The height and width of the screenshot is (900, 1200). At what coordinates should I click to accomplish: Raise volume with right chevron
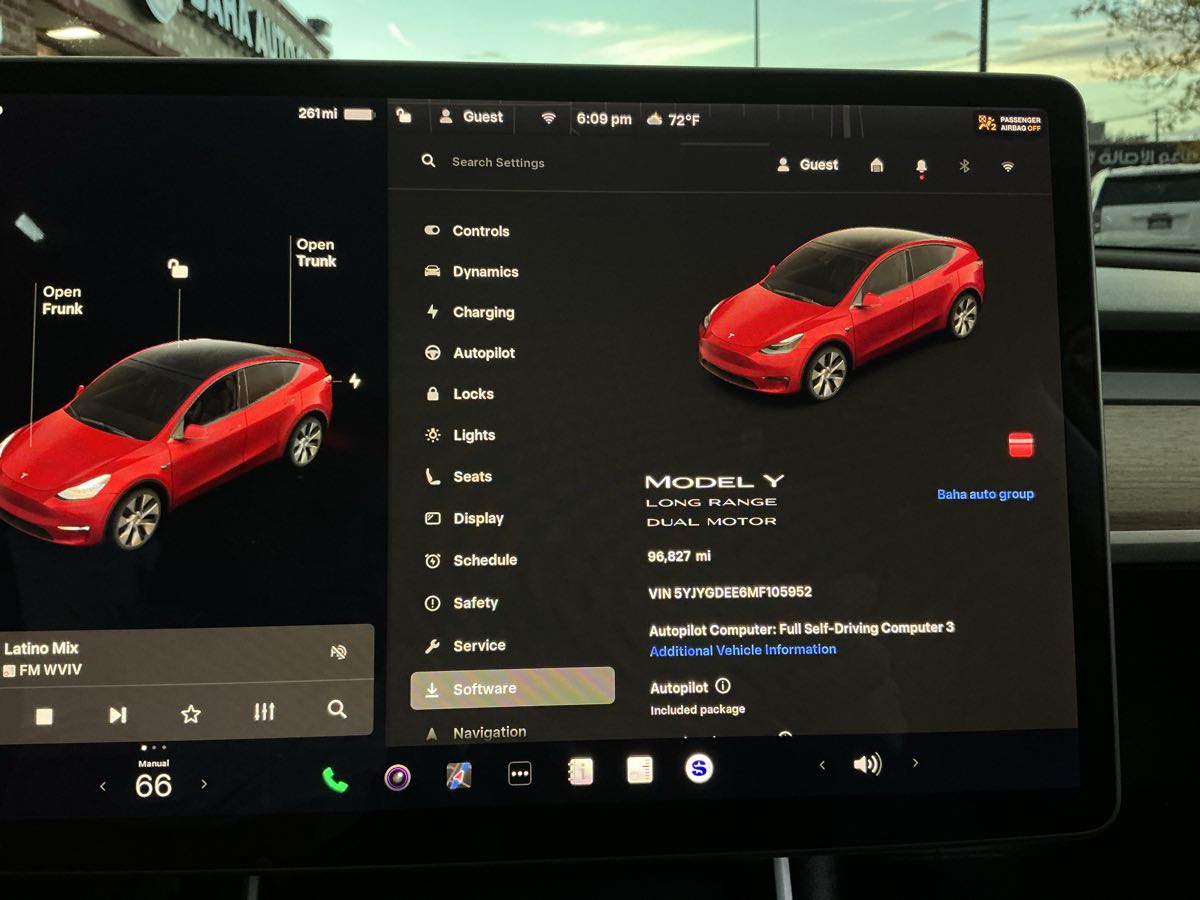(915, 763)
